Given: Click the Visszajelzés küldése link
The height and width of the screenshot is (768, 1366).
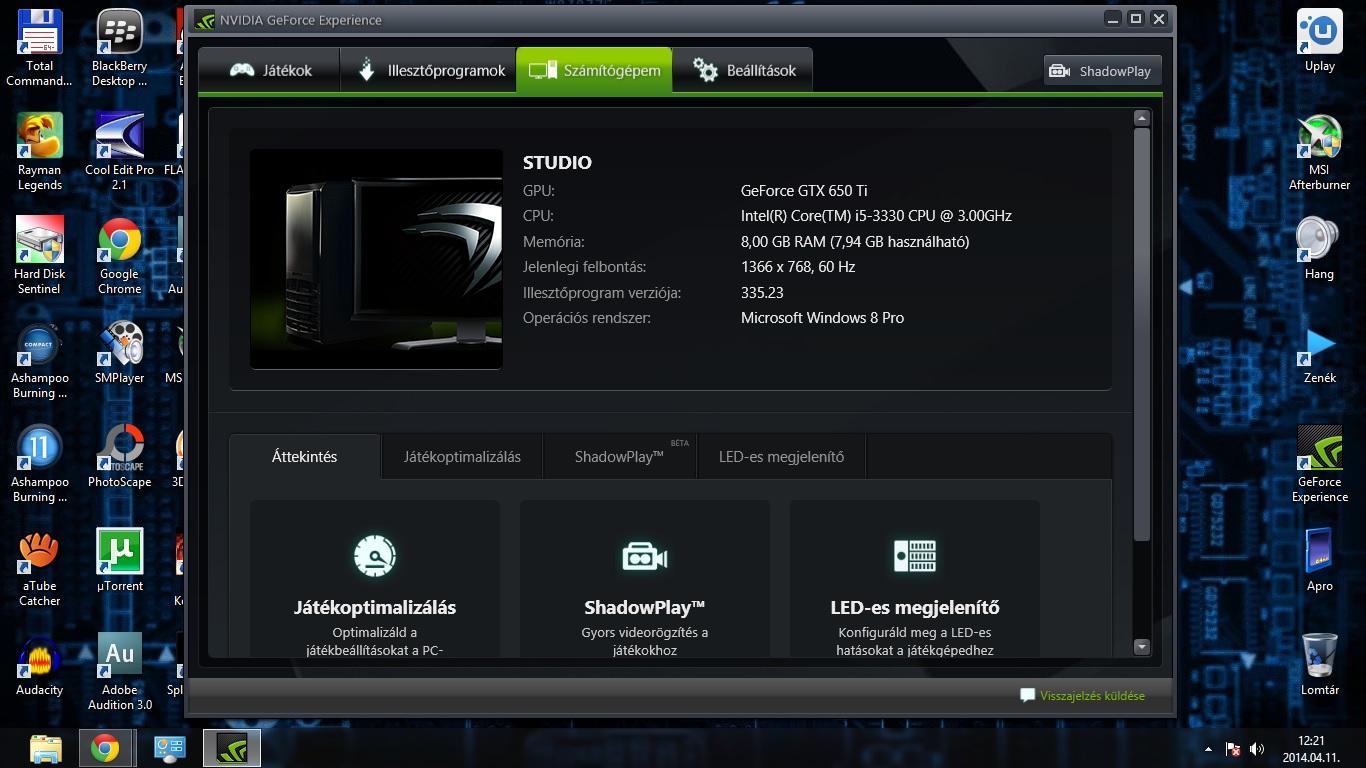Looking at the screenshot, I should (1092, 695).
